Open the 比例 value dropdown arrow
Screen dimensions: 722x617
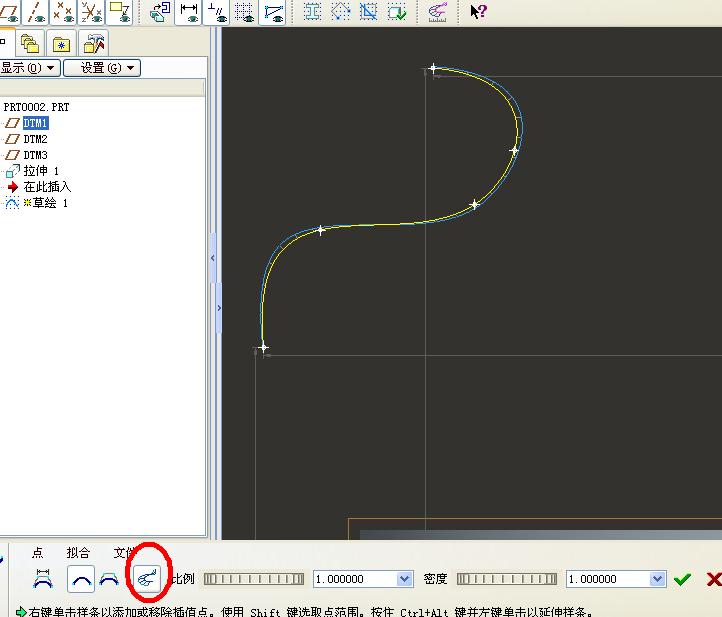click(405, 579)
